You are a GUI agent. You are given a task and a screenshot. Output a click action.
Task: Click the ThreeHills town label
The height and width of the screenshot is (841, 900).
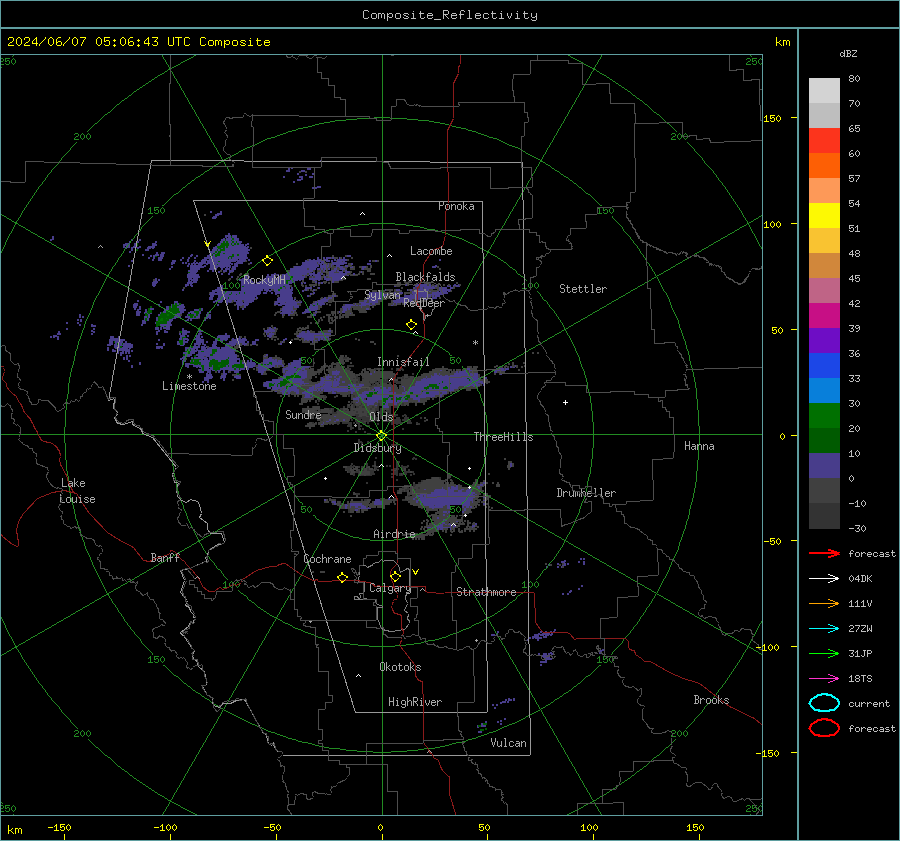pyautogui.click(x=503, y=437)
